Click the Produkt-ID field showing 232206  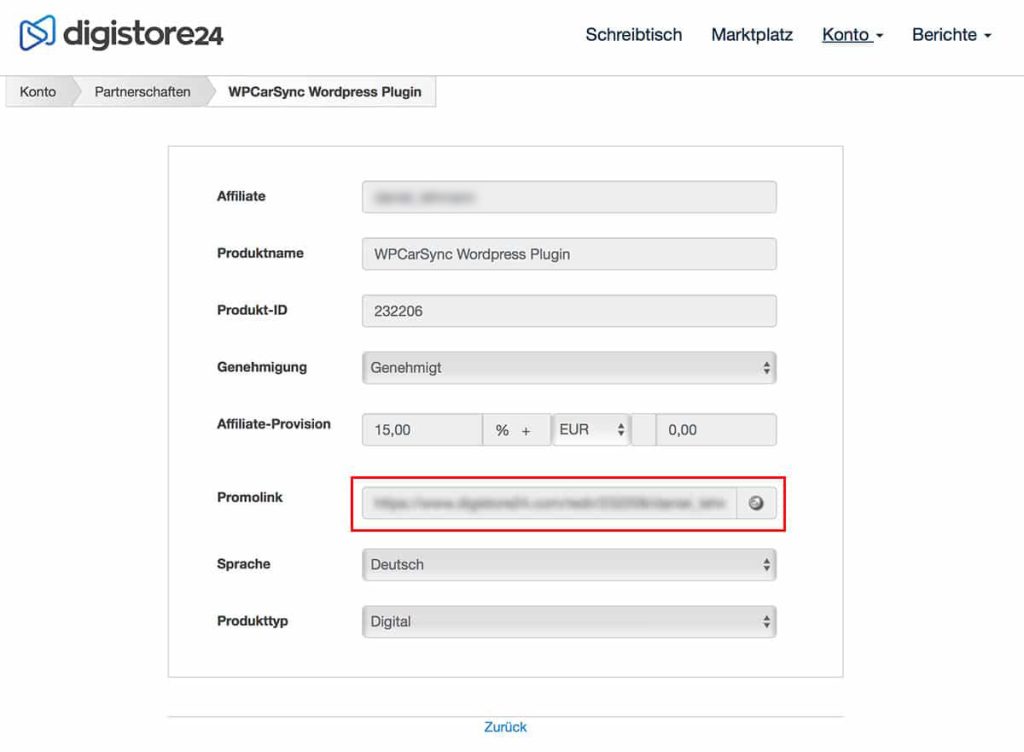tap(568, 311)
